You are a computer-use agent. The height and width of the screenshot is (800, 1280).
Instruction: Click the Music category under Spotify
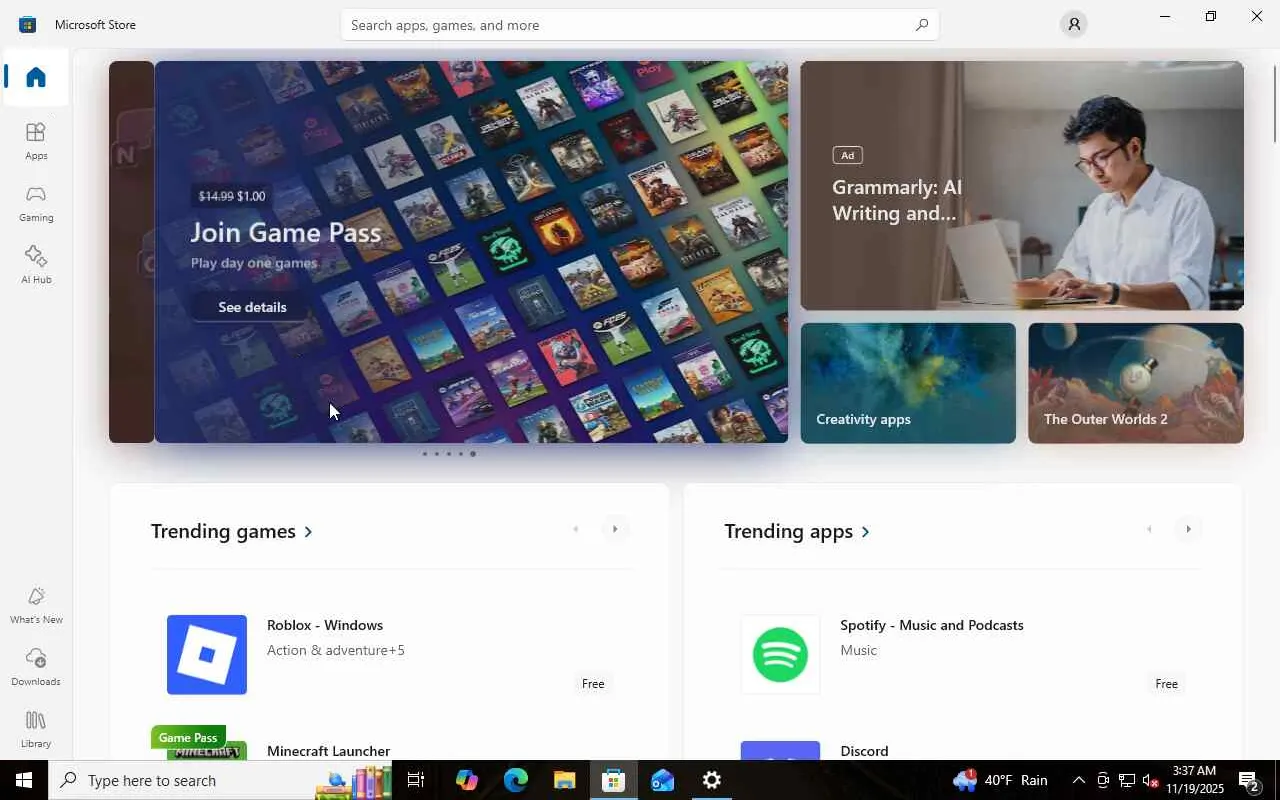coord(858,650)
